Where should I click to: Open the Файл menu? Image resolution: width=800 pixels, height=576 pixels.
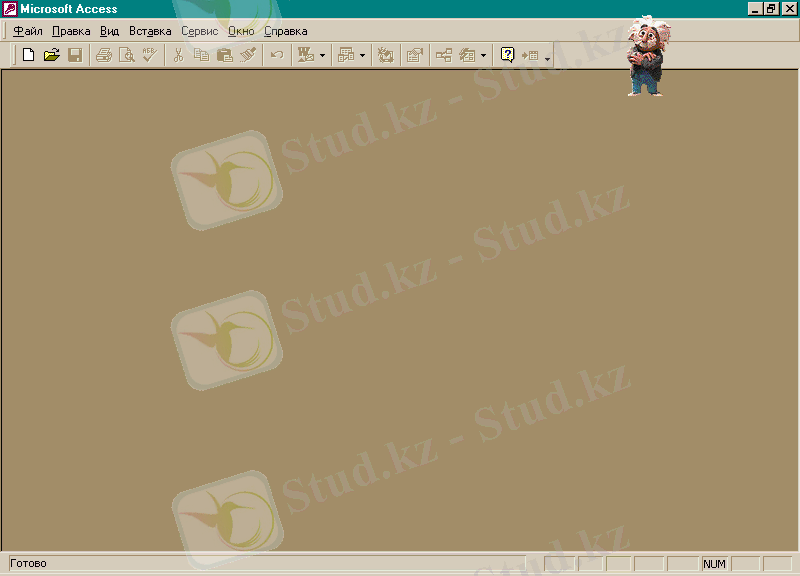(x=28, y=31)
